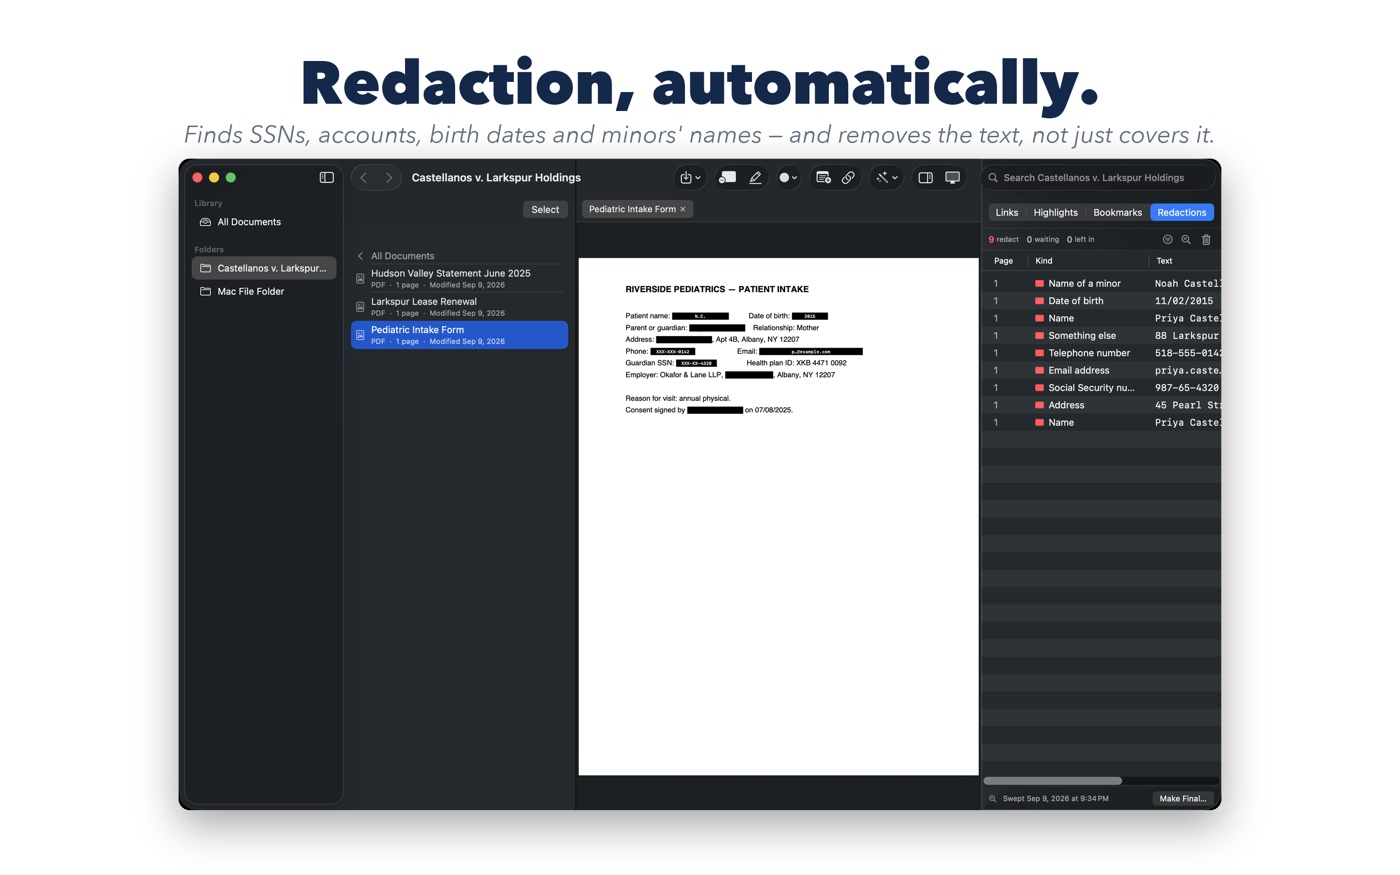This screenshot has height=875, width=1400.
Task: Click the folder icon beside Mac File Folder
Action: pyautogui.click(x=205, y=291)
